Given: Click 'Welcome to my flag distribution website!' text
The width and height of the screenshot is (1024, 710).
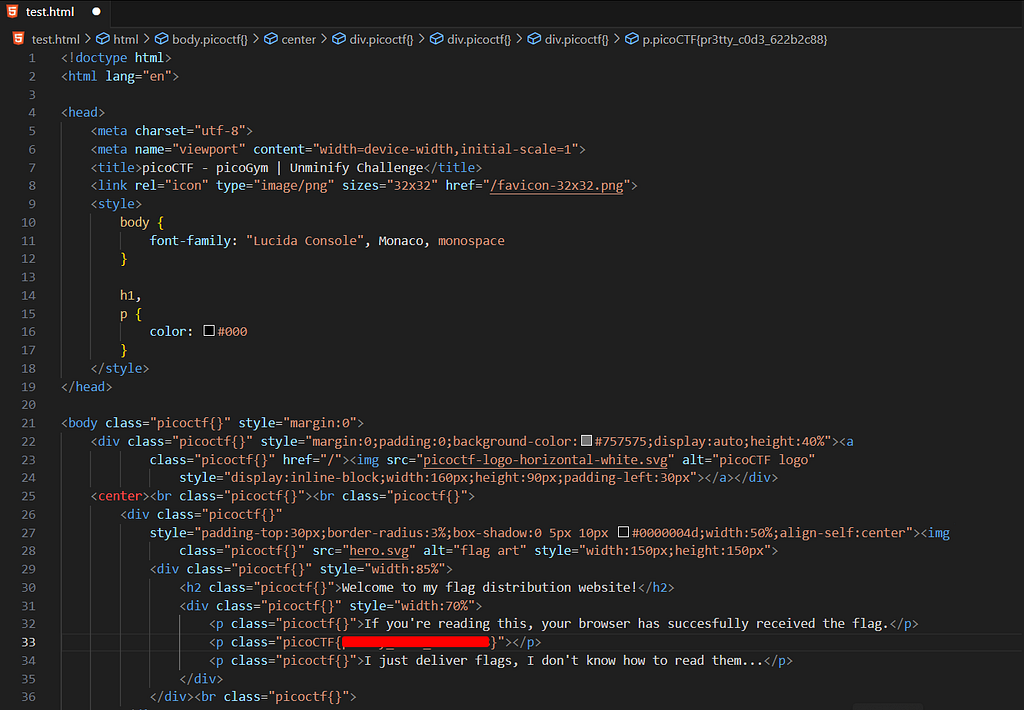Looking at the screenshot, I should click(489, 587).
